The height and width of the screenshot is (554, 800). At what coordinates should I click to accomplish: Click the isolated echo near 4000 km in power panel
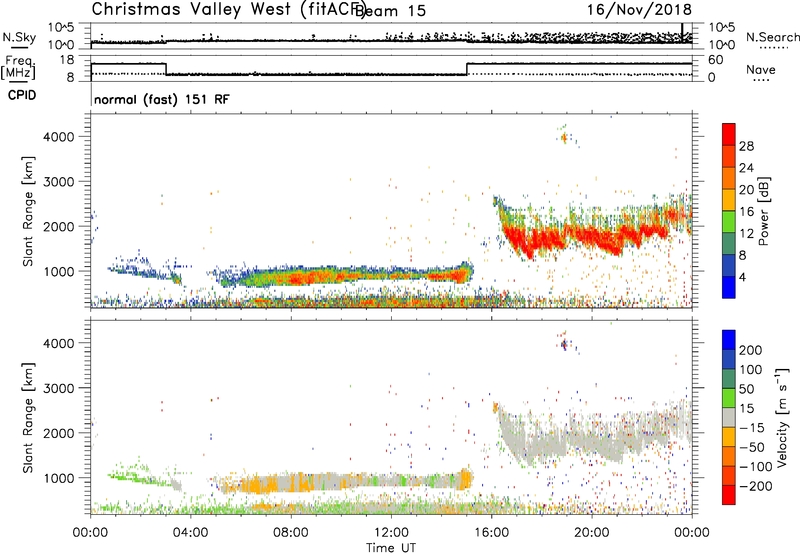pyautogui.click(x=564, y=137)
